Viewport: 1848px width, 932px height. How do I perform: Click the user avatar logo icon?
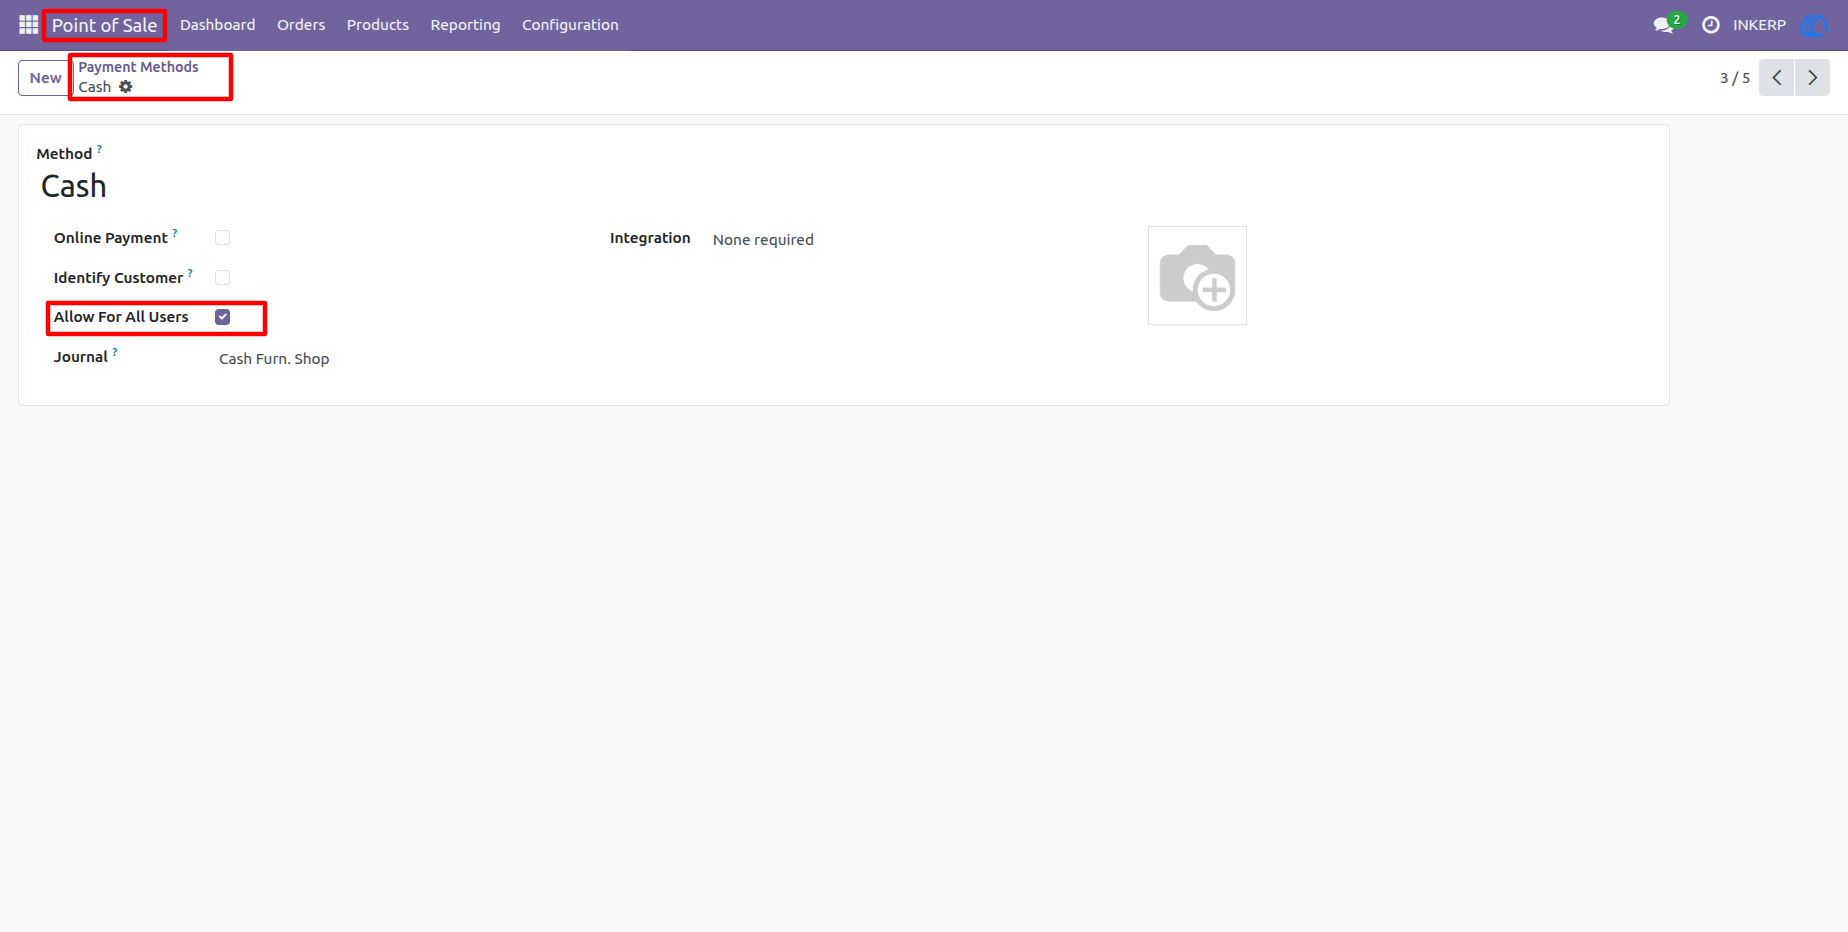[1813, 25]
